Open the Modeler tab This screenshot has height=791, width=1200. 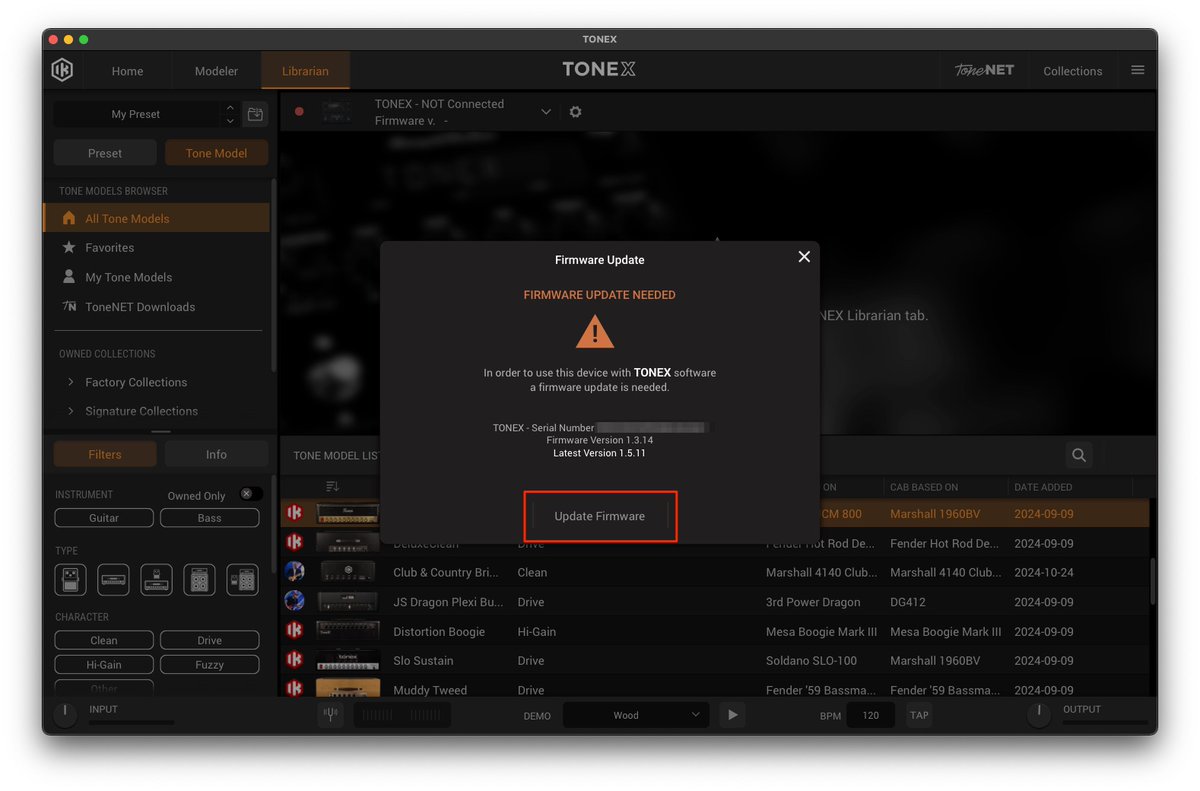point(216,71)
